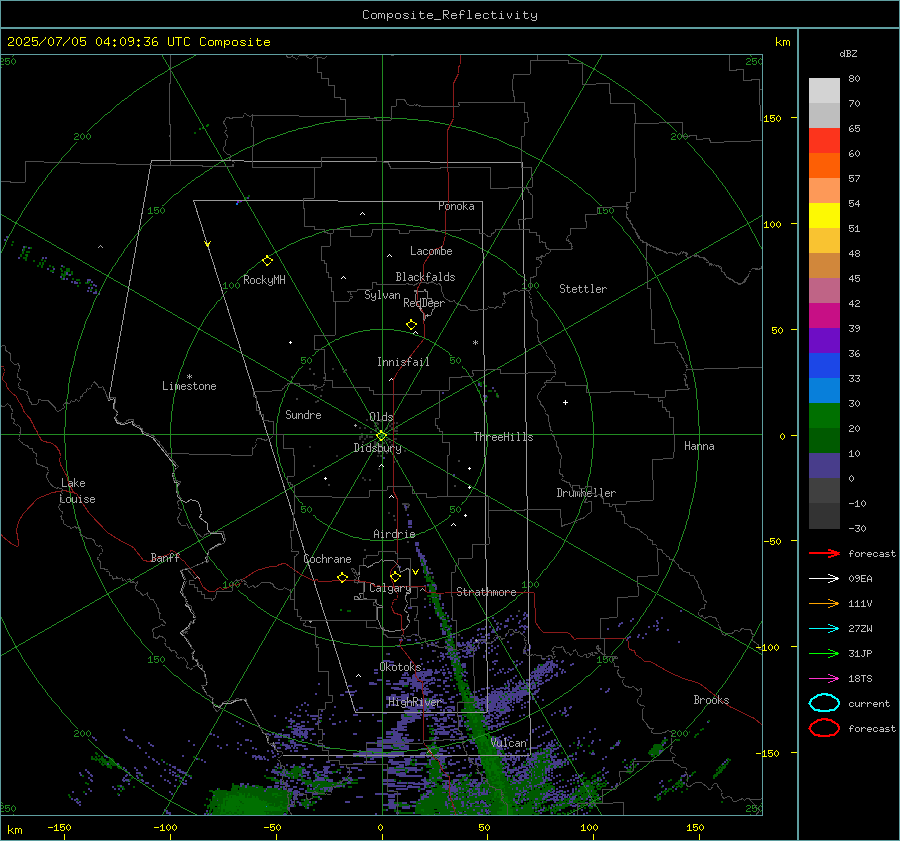The height and width of the screenshot is (841, 900).
Task: Select the Okotoks label
Action: pyautogui.click(x=400, y=667)
